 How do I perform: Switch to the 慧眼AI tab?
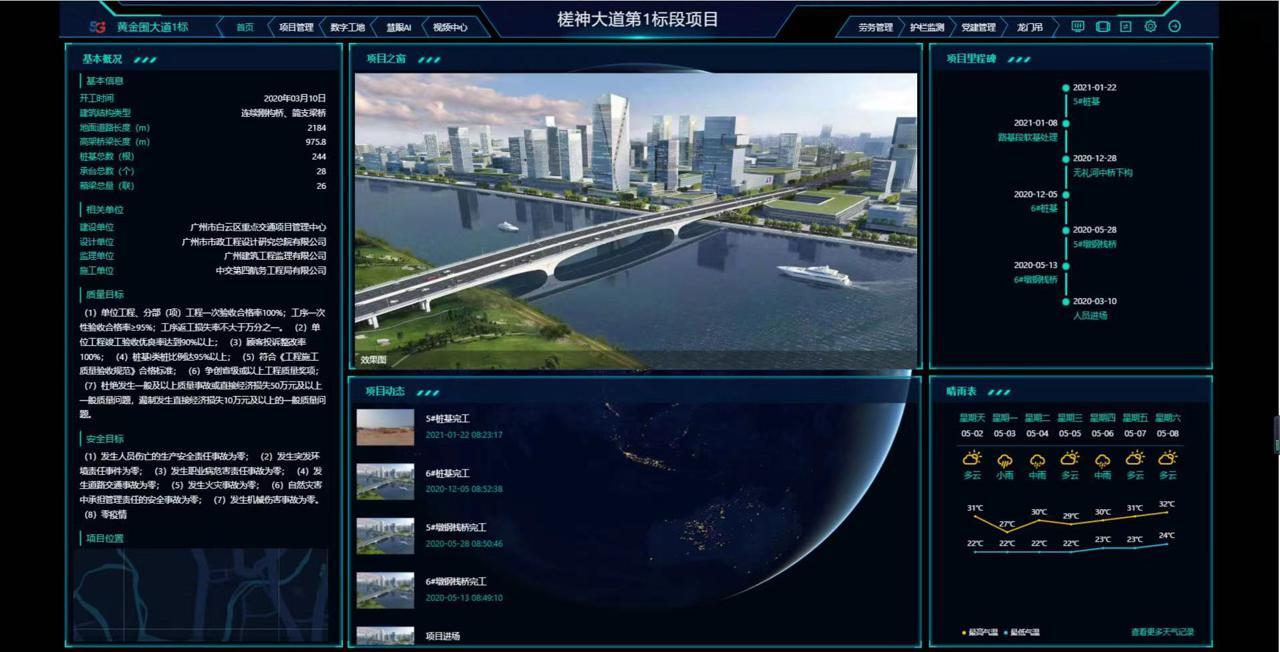[399, 28]
